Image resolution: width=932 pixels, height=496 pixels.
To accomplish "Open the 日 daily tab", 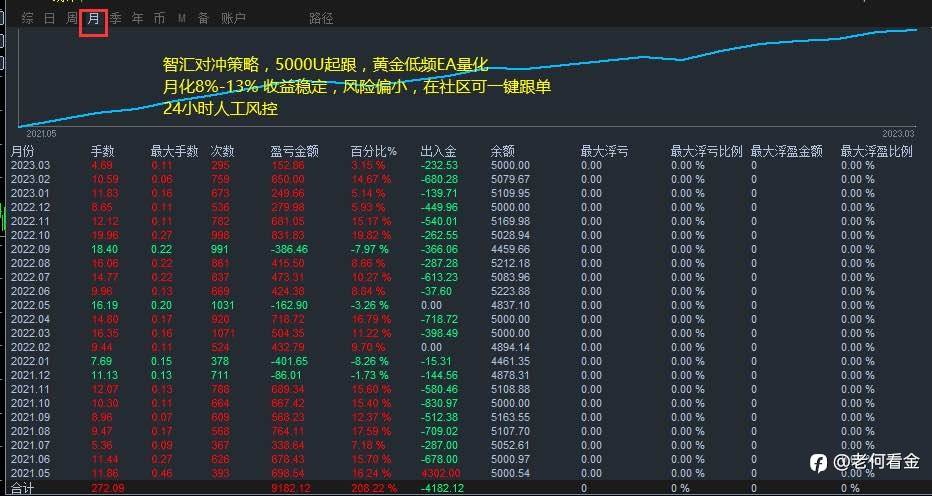I will click(49, 18).
